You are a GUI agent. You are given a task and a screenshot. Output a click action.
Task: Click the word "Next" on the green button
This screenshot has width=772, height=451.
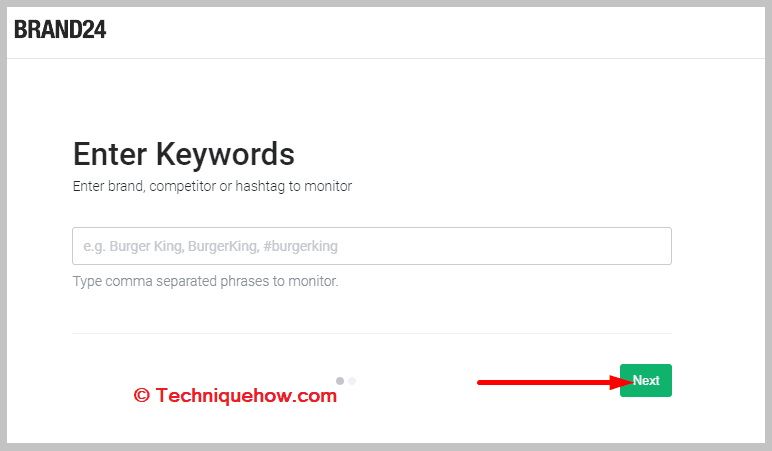(x=646, y=380)
